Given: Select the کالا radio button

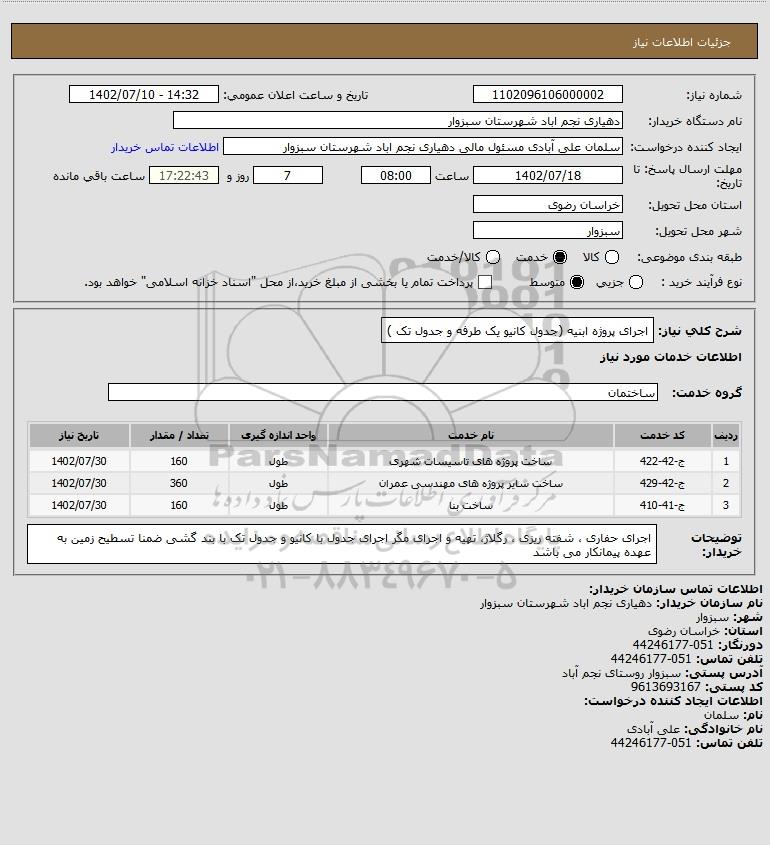Looking at the screenshot, I should [612, 258].
